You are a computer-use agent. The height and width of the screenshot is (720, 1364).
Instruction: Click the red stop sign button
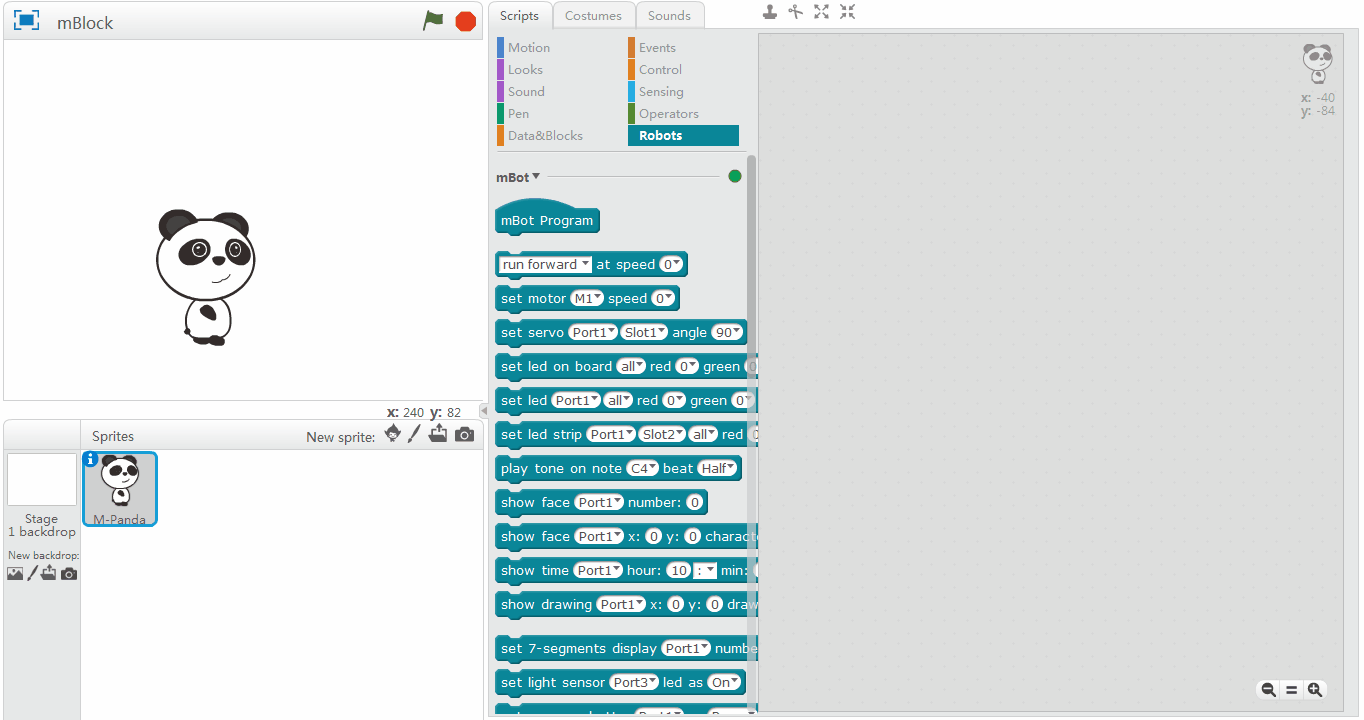click(x=466, y=21)
